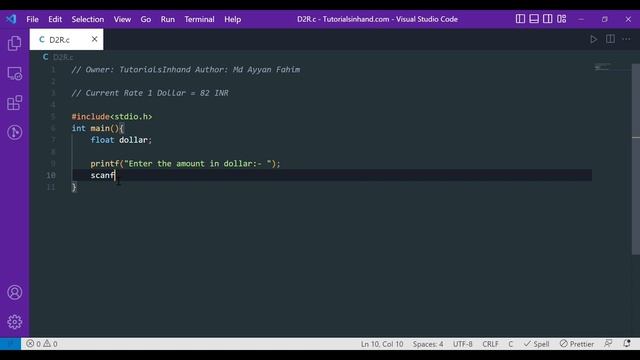Open the Manage gear menu
The width and height of the screenshot is (640, 360).
click(x=14, y=322)
